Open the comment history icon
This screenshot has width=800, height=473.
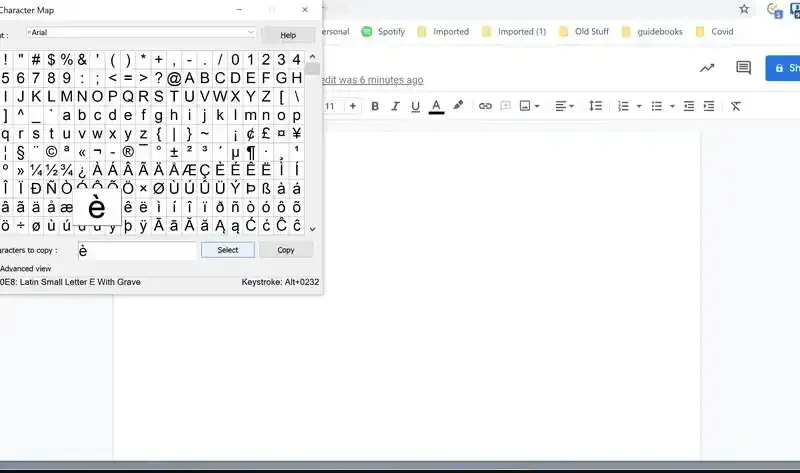click(743, 68)
